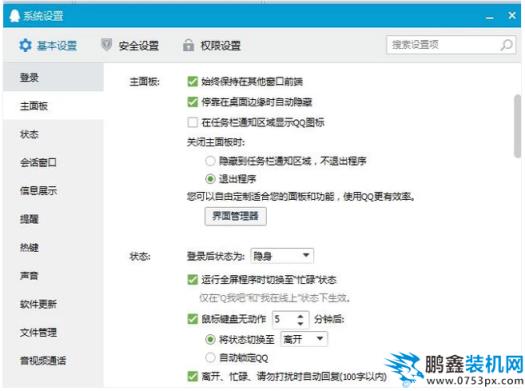Uncheck 停靠在桌面边缘时自动隐藏

click(x=193, y=102)
